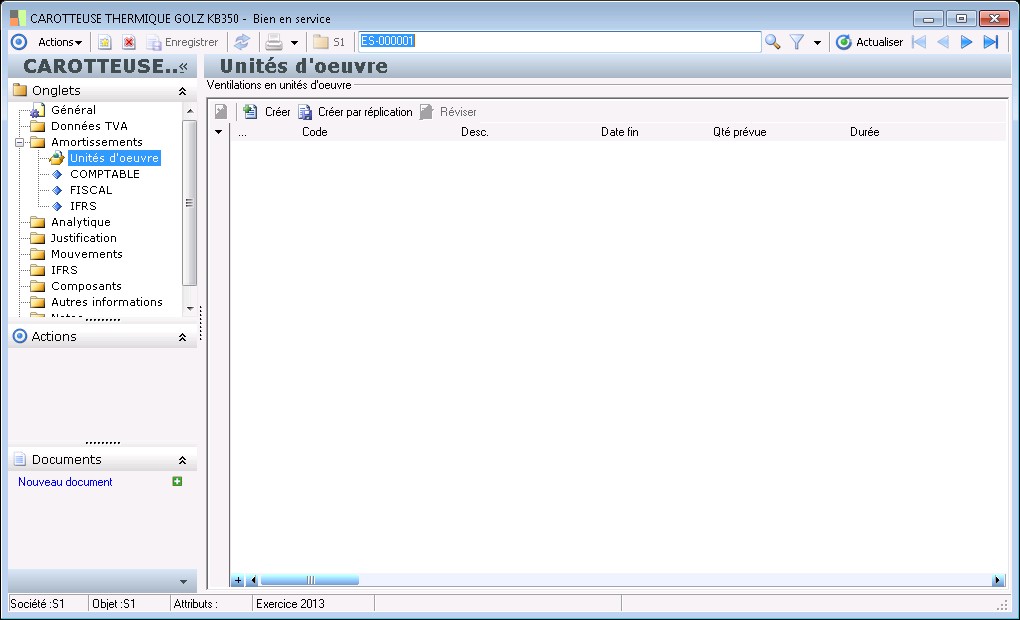This screenshot has width=1020, height=620.
Task: Select the COMPTABLE item
Action: click(105, 174)
